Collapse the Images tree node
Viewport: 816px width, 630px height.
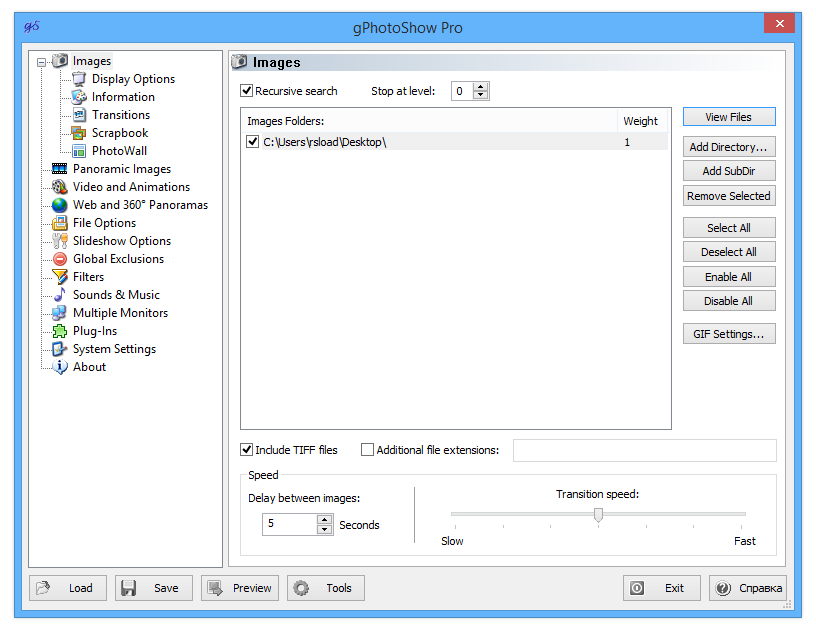coord(41,62)
